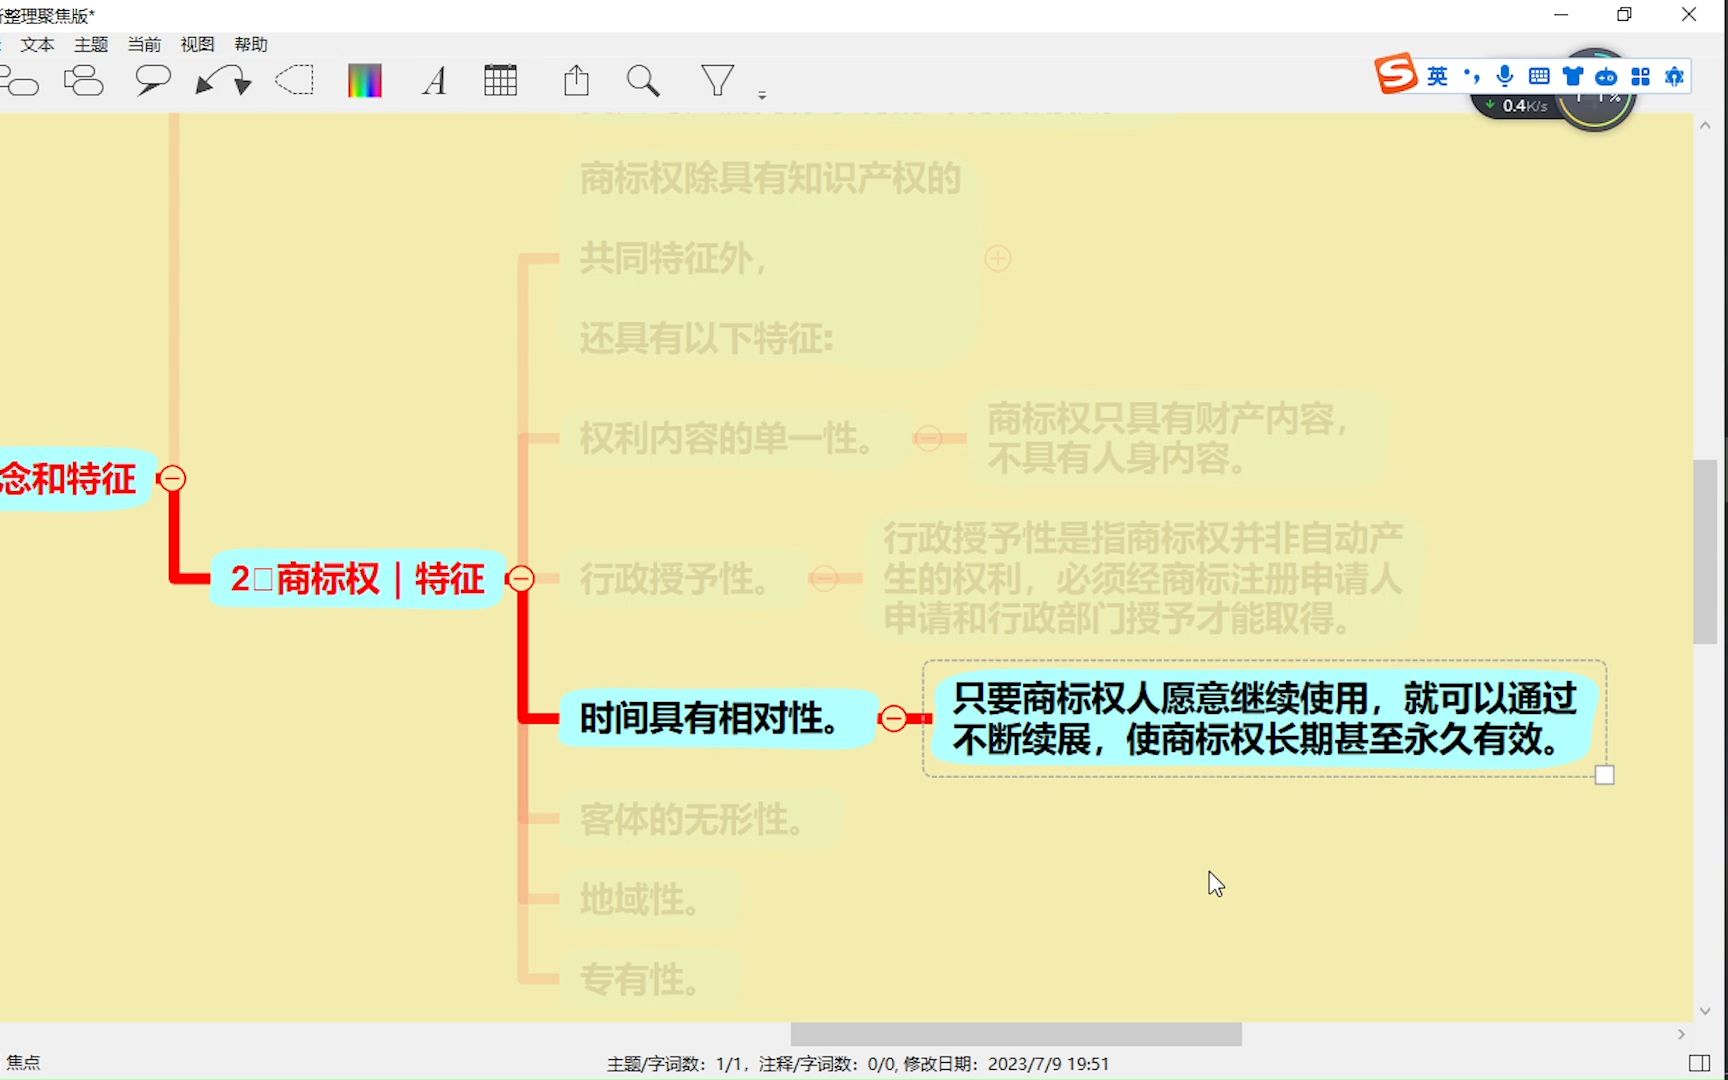Click the horizontal scrollbar at the bottom
The height and width of the screenshot is (1080, 1728).
(x=1015, y=1035)
